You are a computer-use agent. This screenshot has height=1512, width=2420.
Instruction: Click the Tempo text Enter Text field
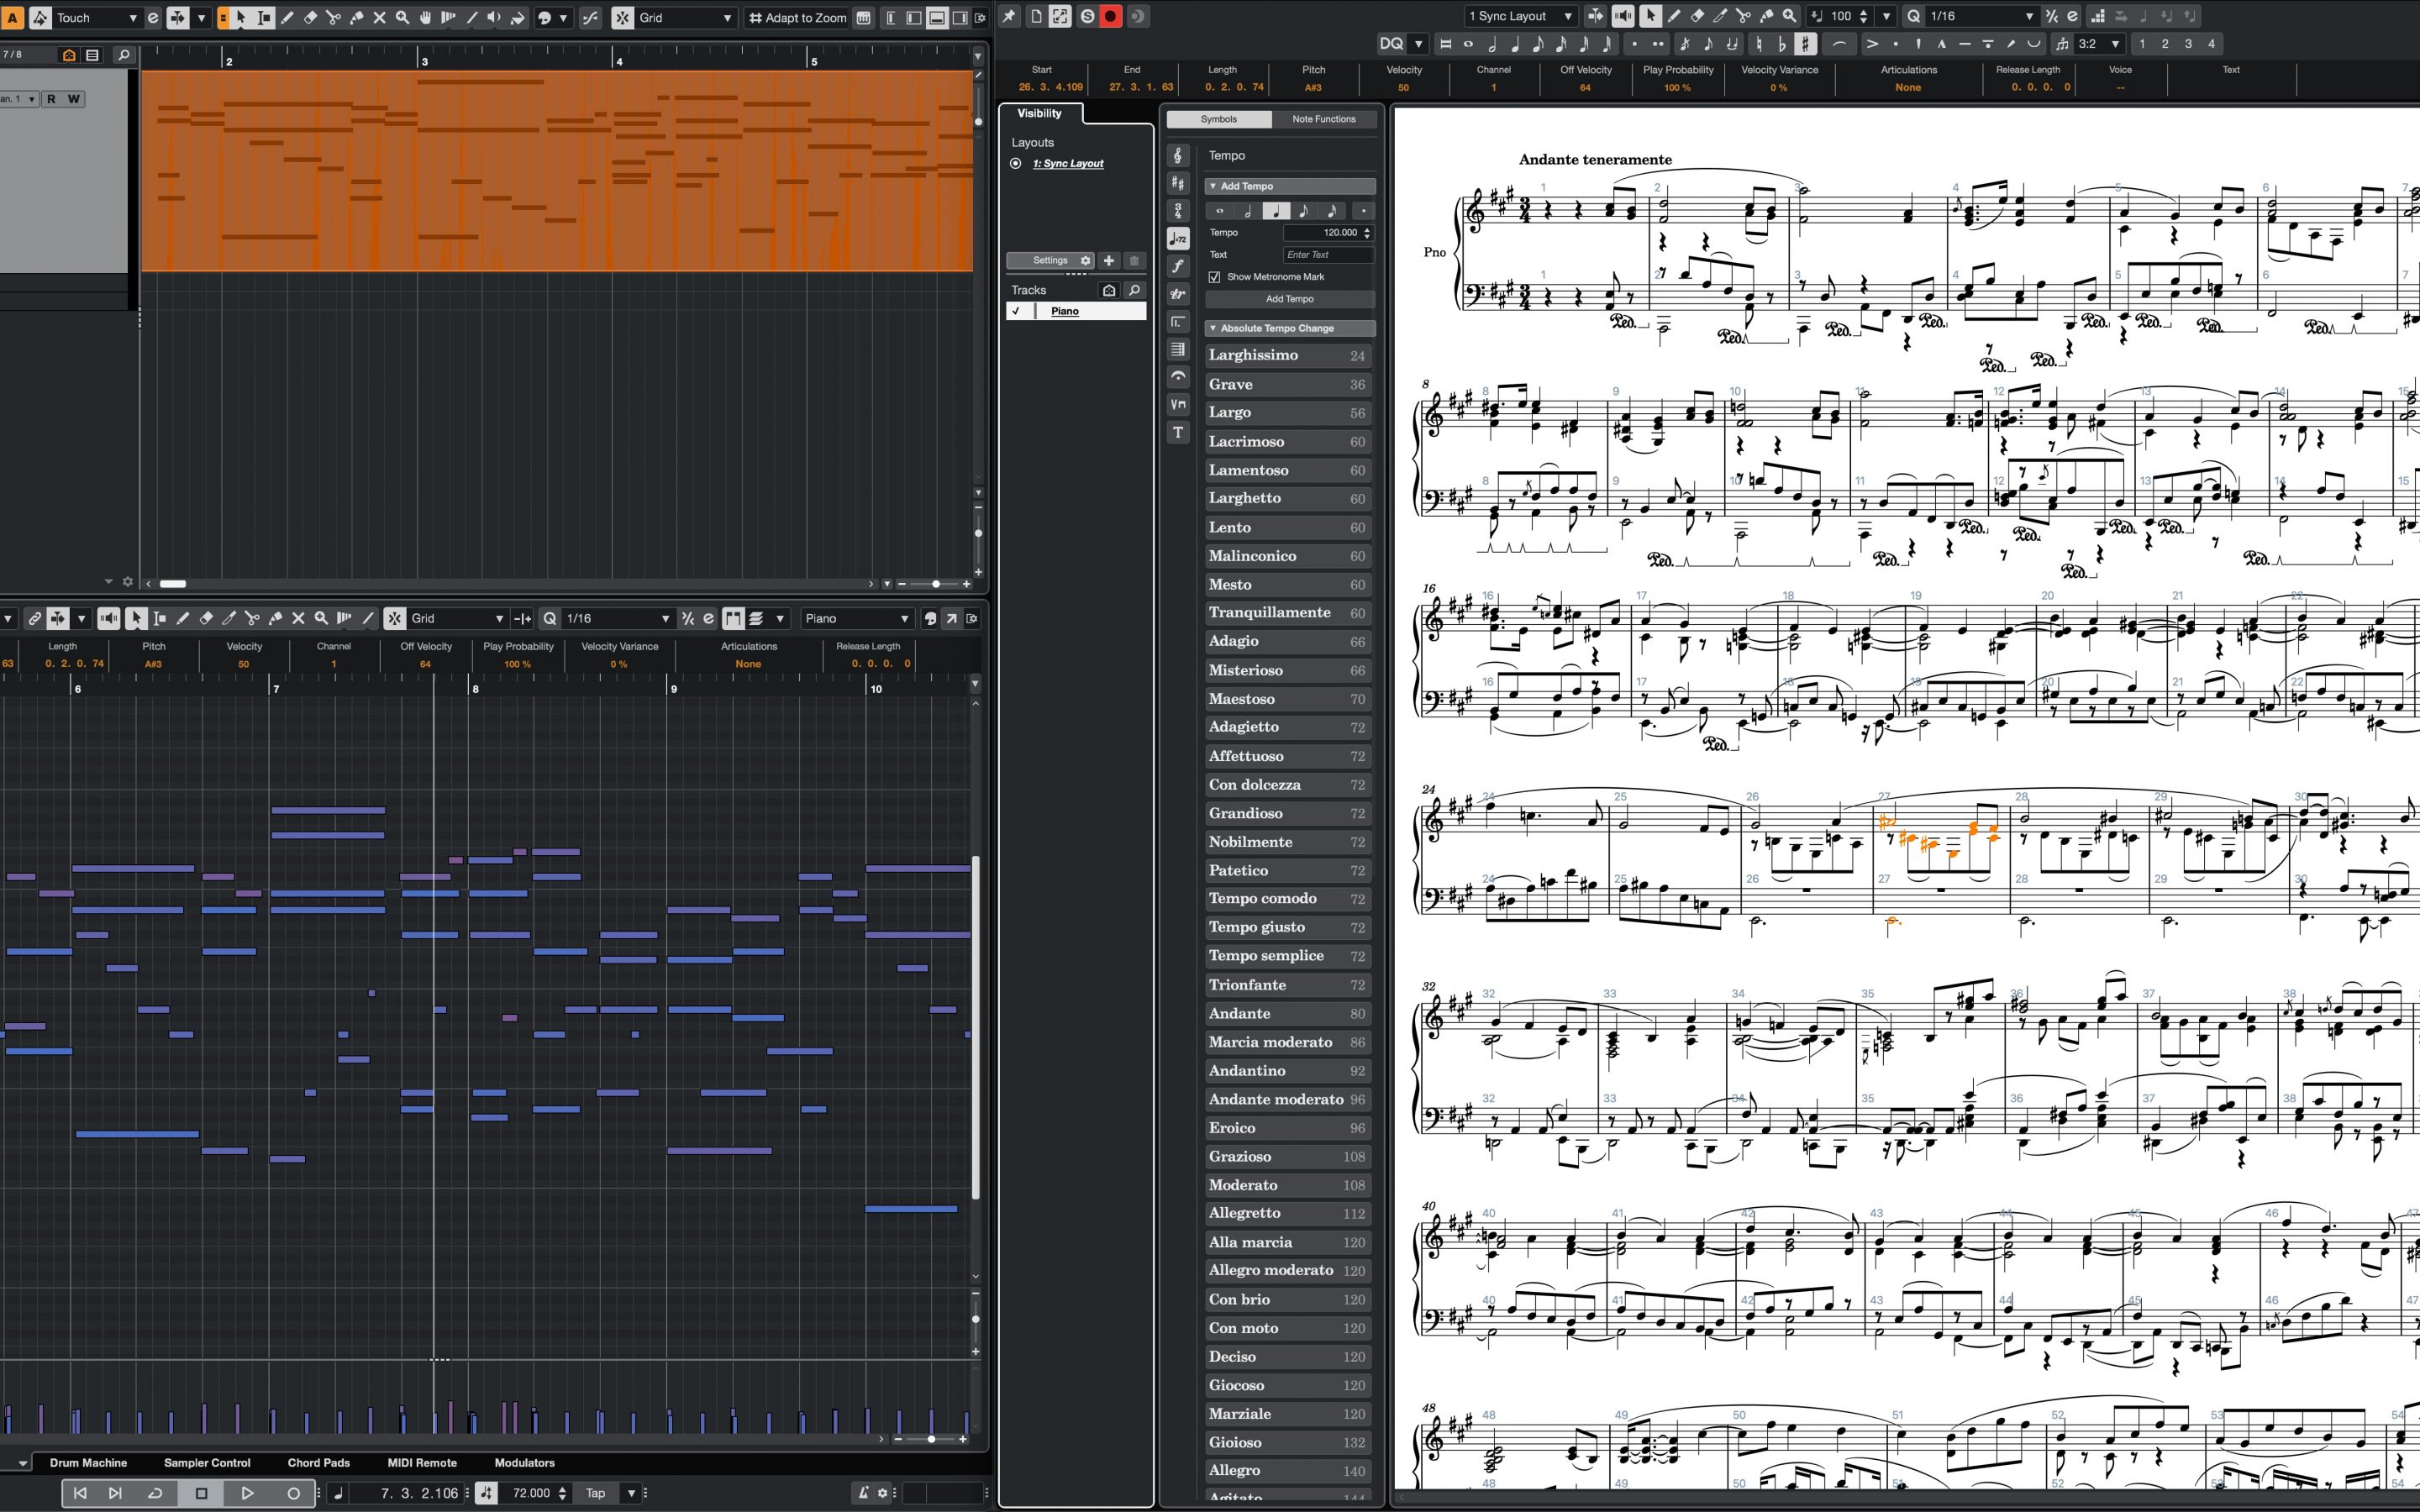coord(1328,255)
